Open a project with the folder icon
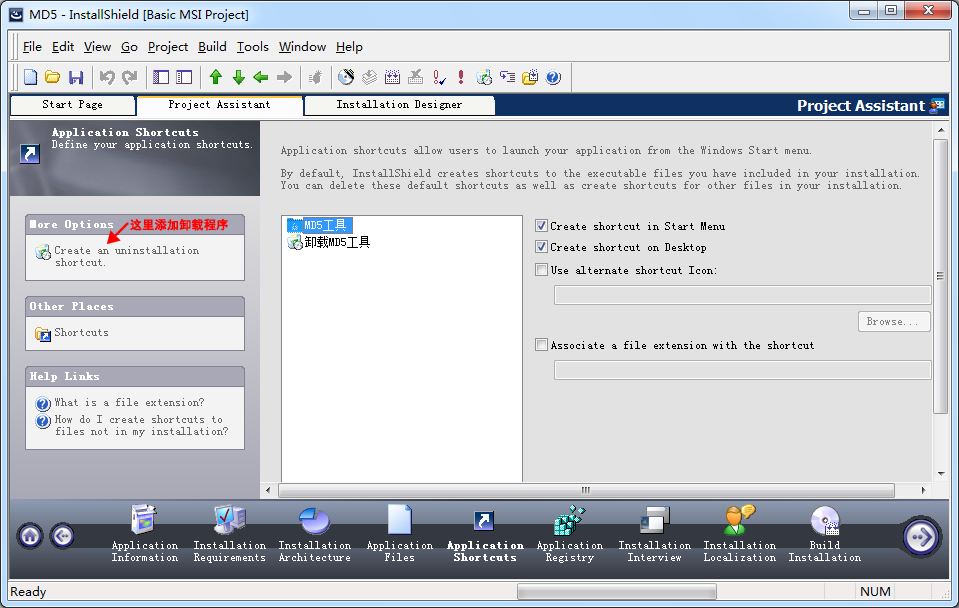Viewport: 959px width, 608px height. pos(53,77)
